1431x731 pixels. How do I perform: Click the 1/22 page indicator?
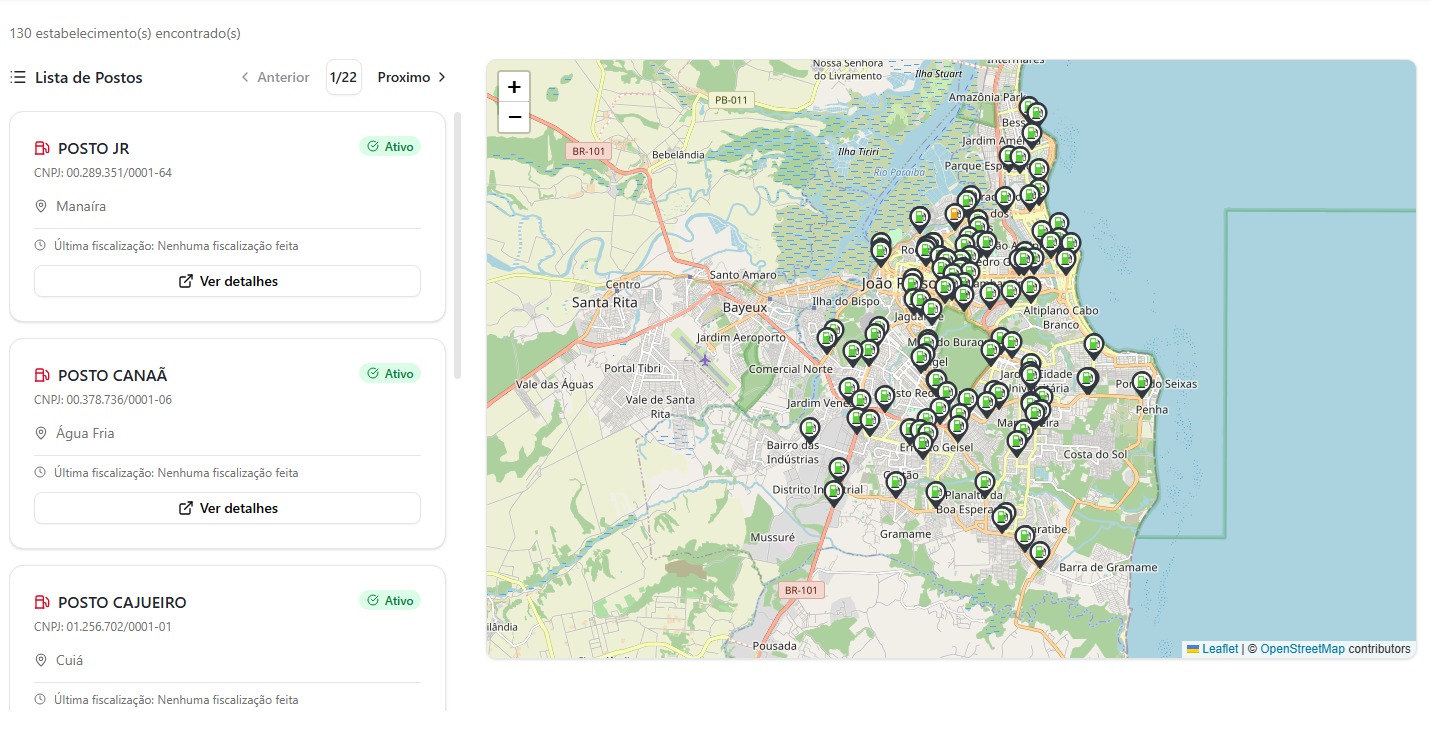point(343,77)
